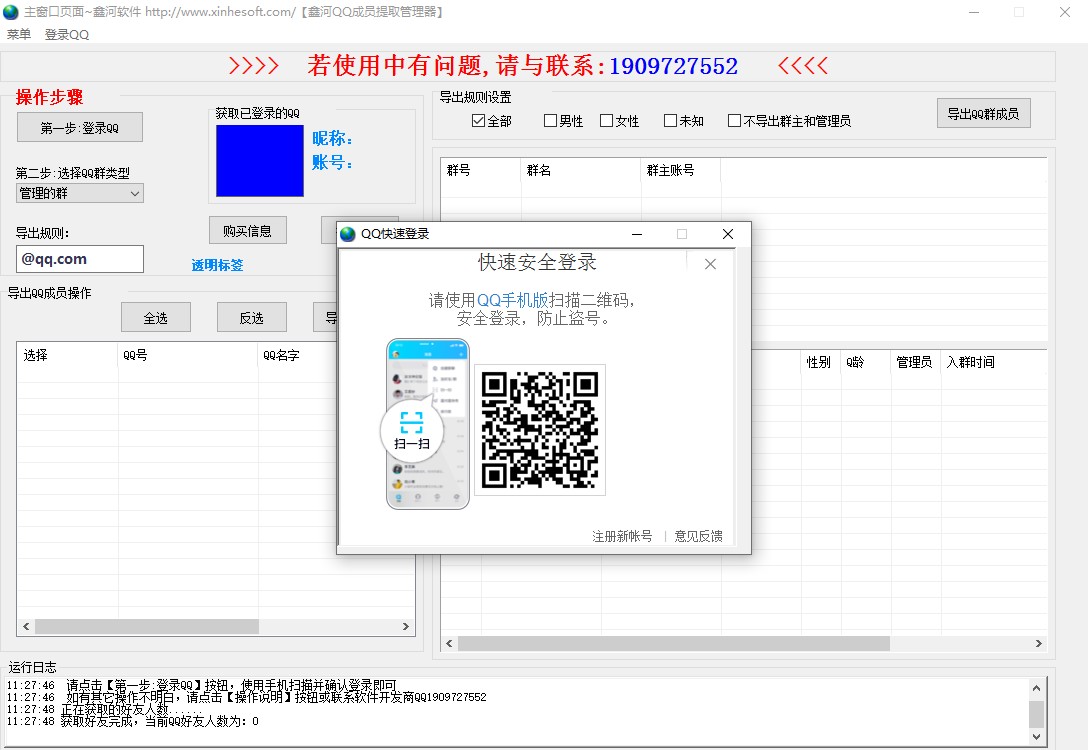1088x750 pixels.
Task: Click right arrow of right table scrollbar
Action: tap(1039, 644)
